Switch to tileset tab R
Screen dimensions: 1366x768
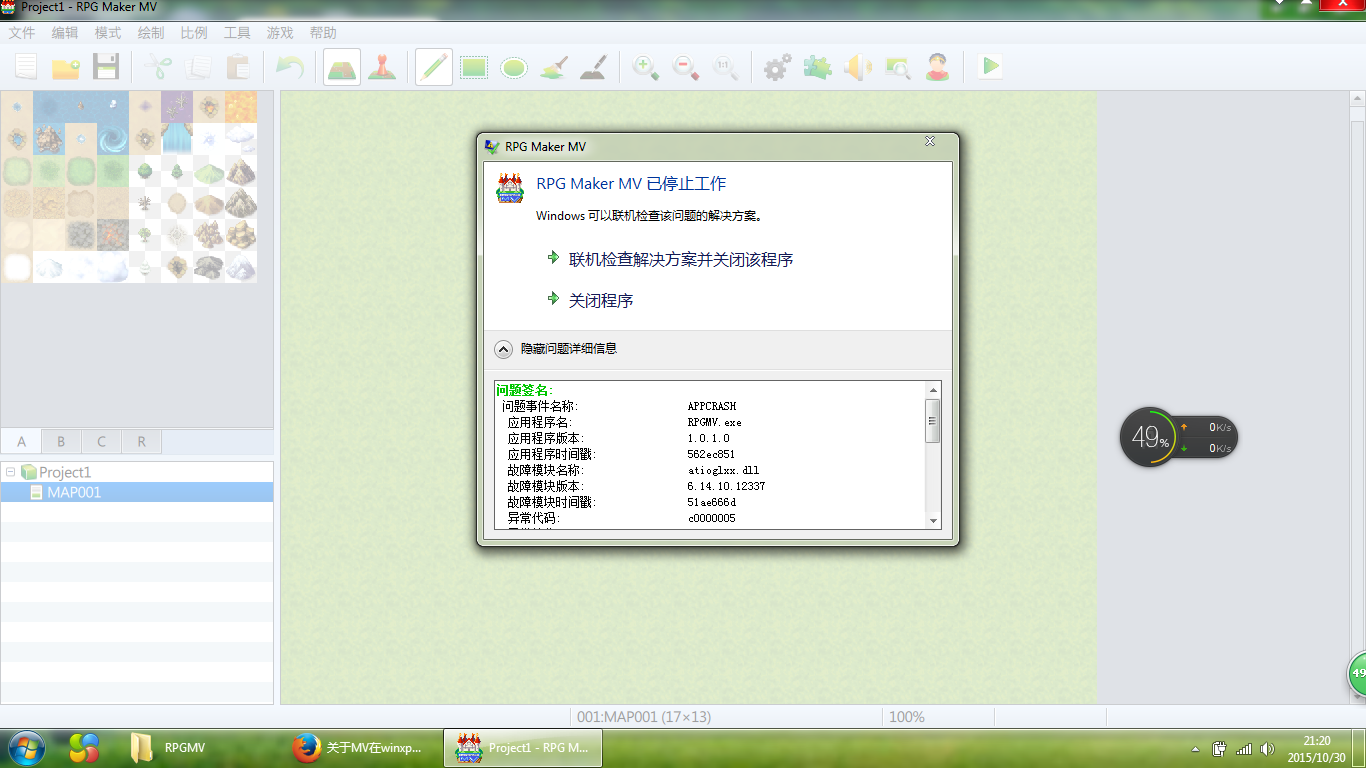click(x=141, y=441)
